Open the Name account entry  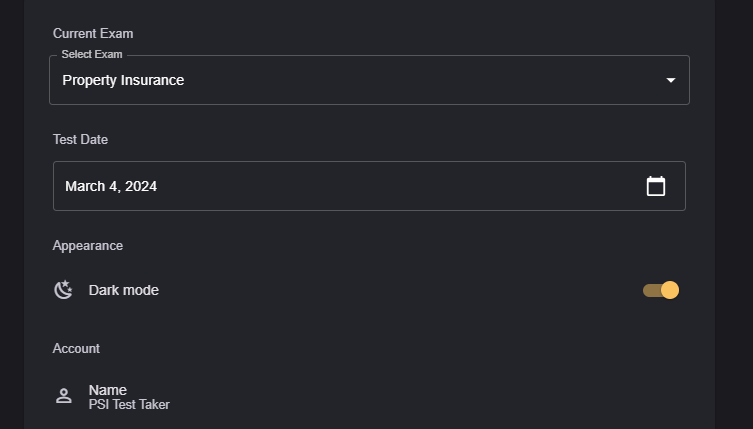pyautogui.click(x=108, y=390)
